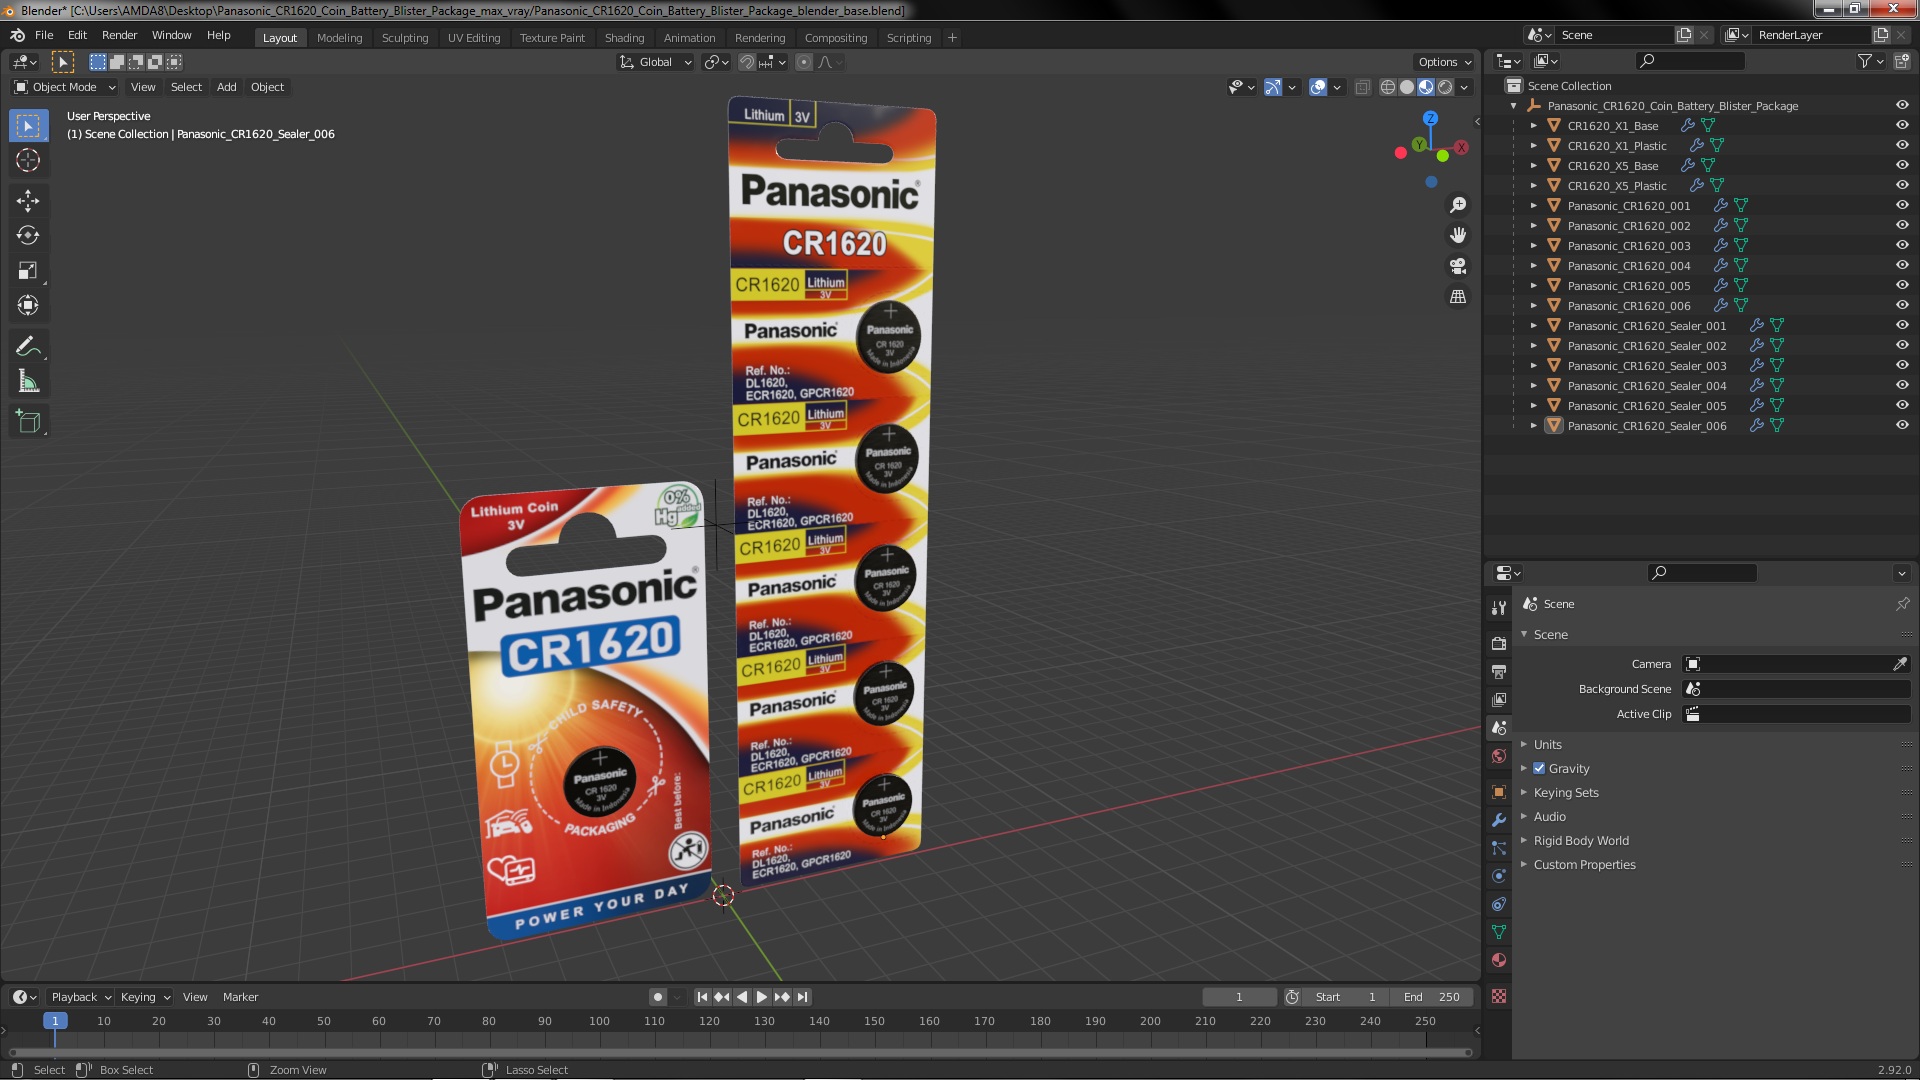Toggle camera view icon
1920x1080 pixels.
[x=1458, y=266]
